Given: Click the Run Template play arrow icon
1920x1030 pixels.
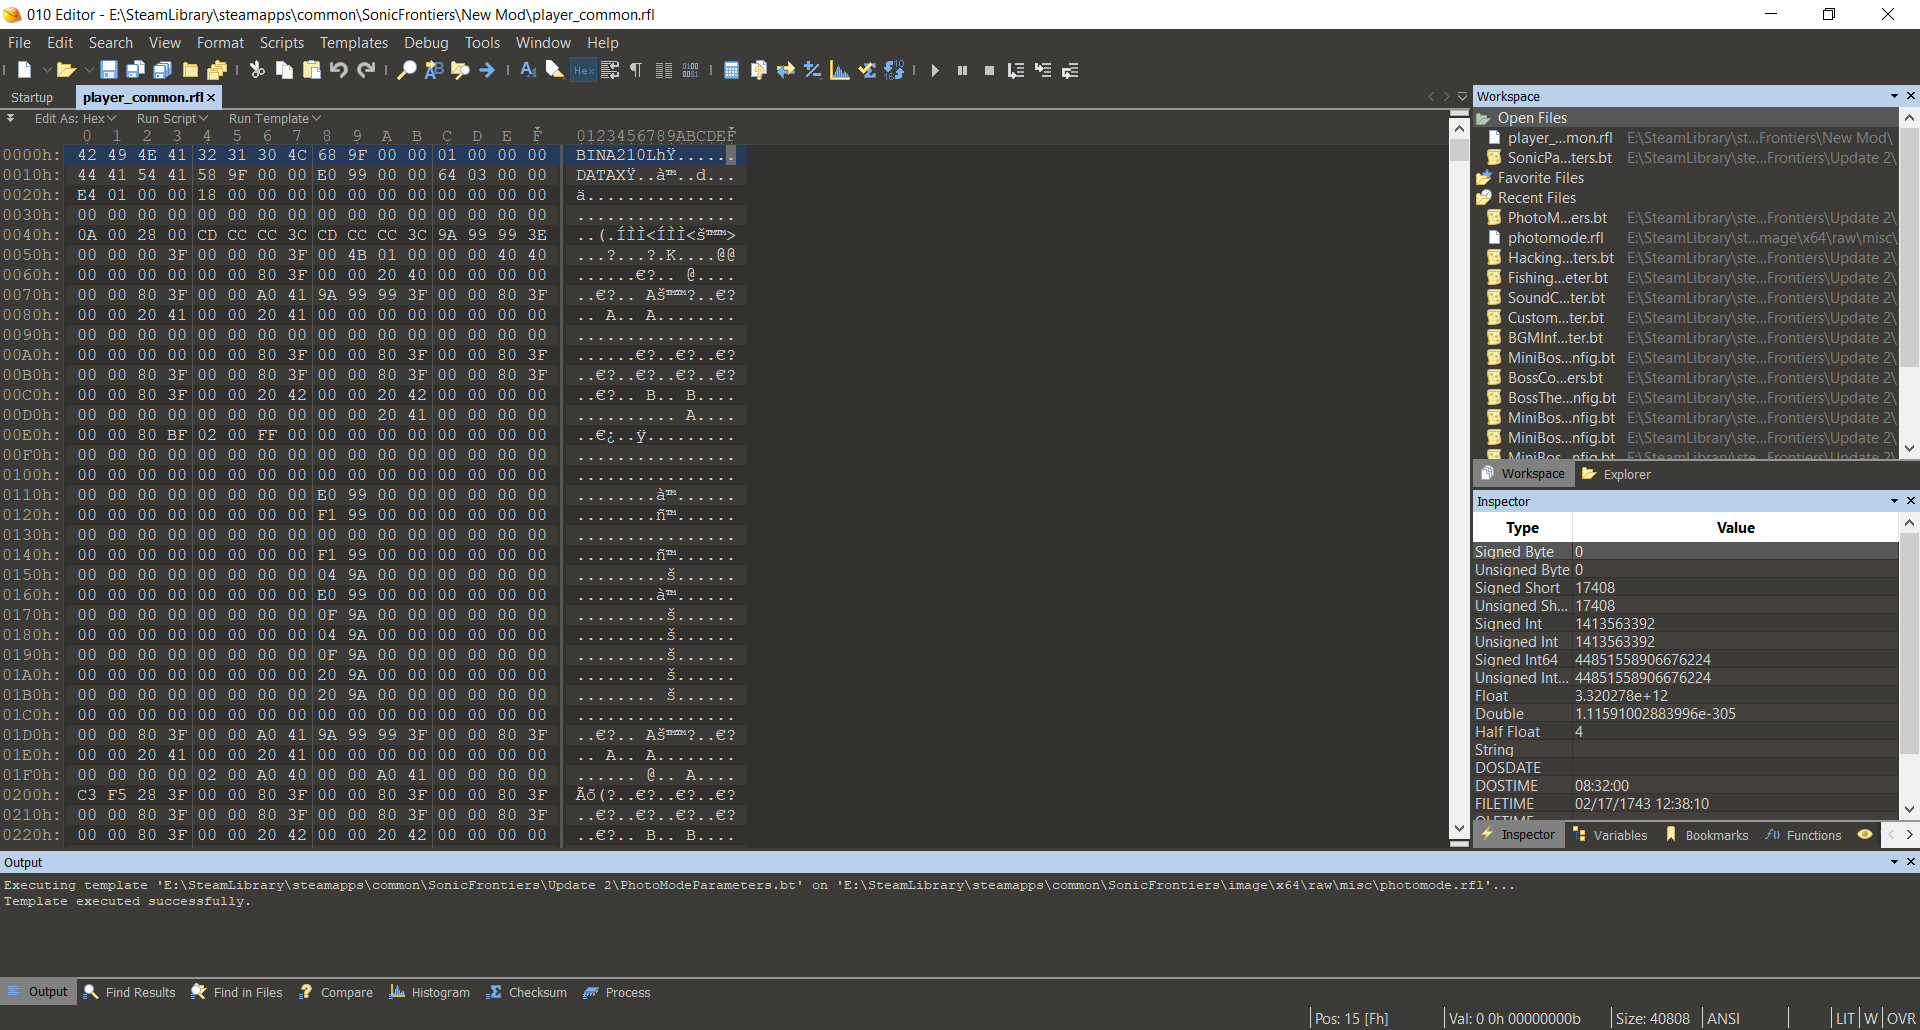Looking at the screenshot, I should 936,70.
